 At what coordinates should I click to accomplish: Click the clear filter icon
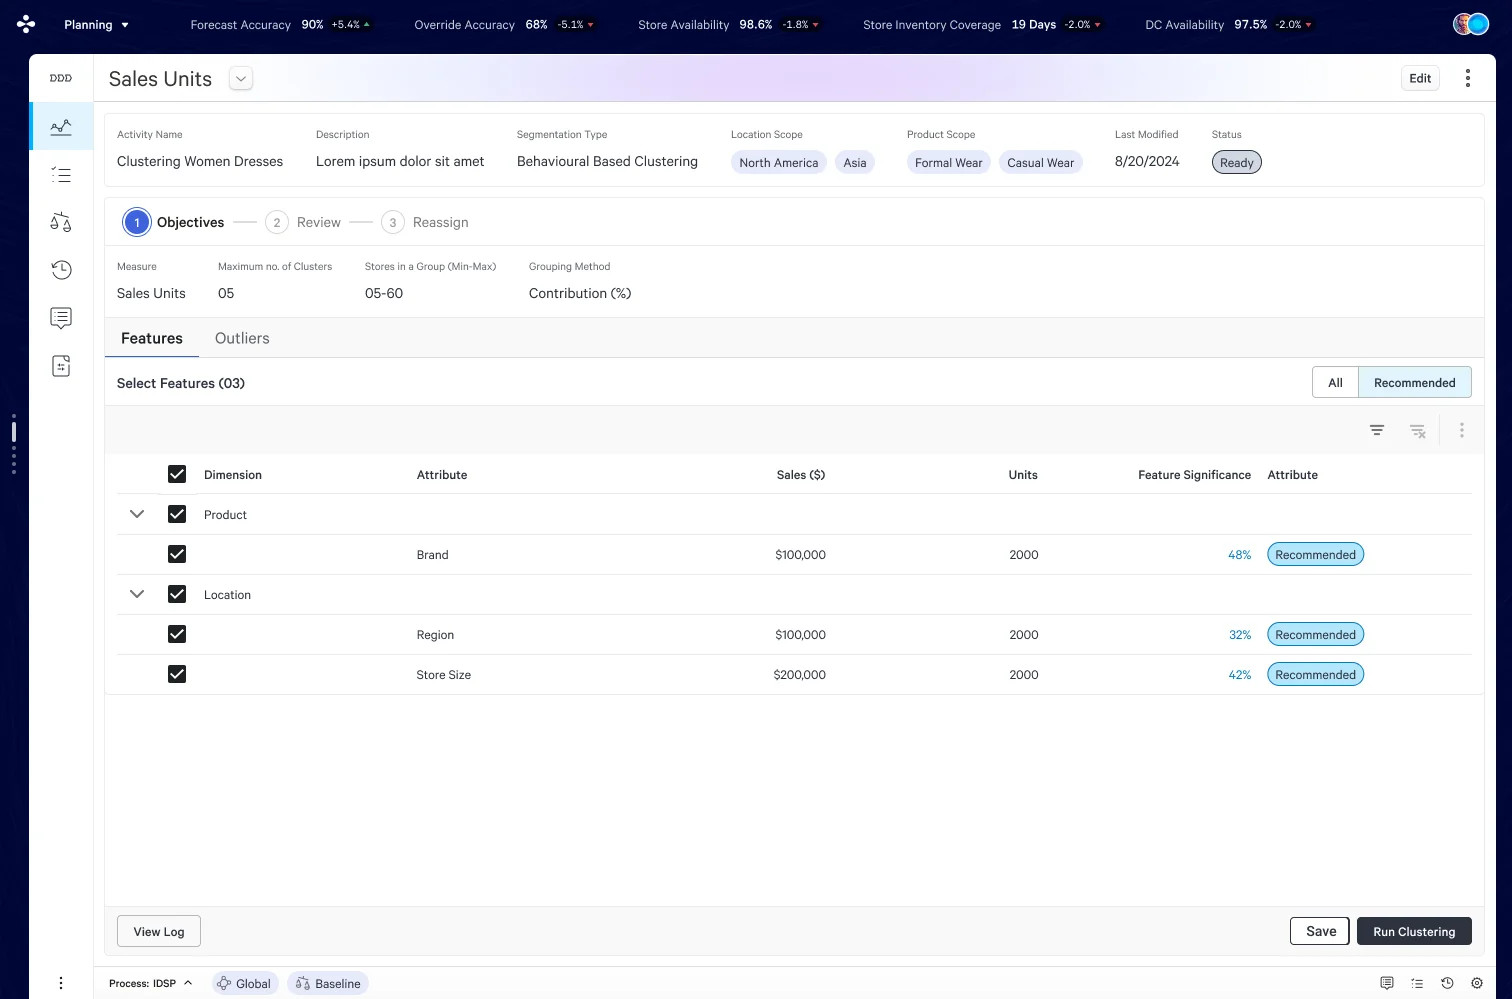(1417, 431)
